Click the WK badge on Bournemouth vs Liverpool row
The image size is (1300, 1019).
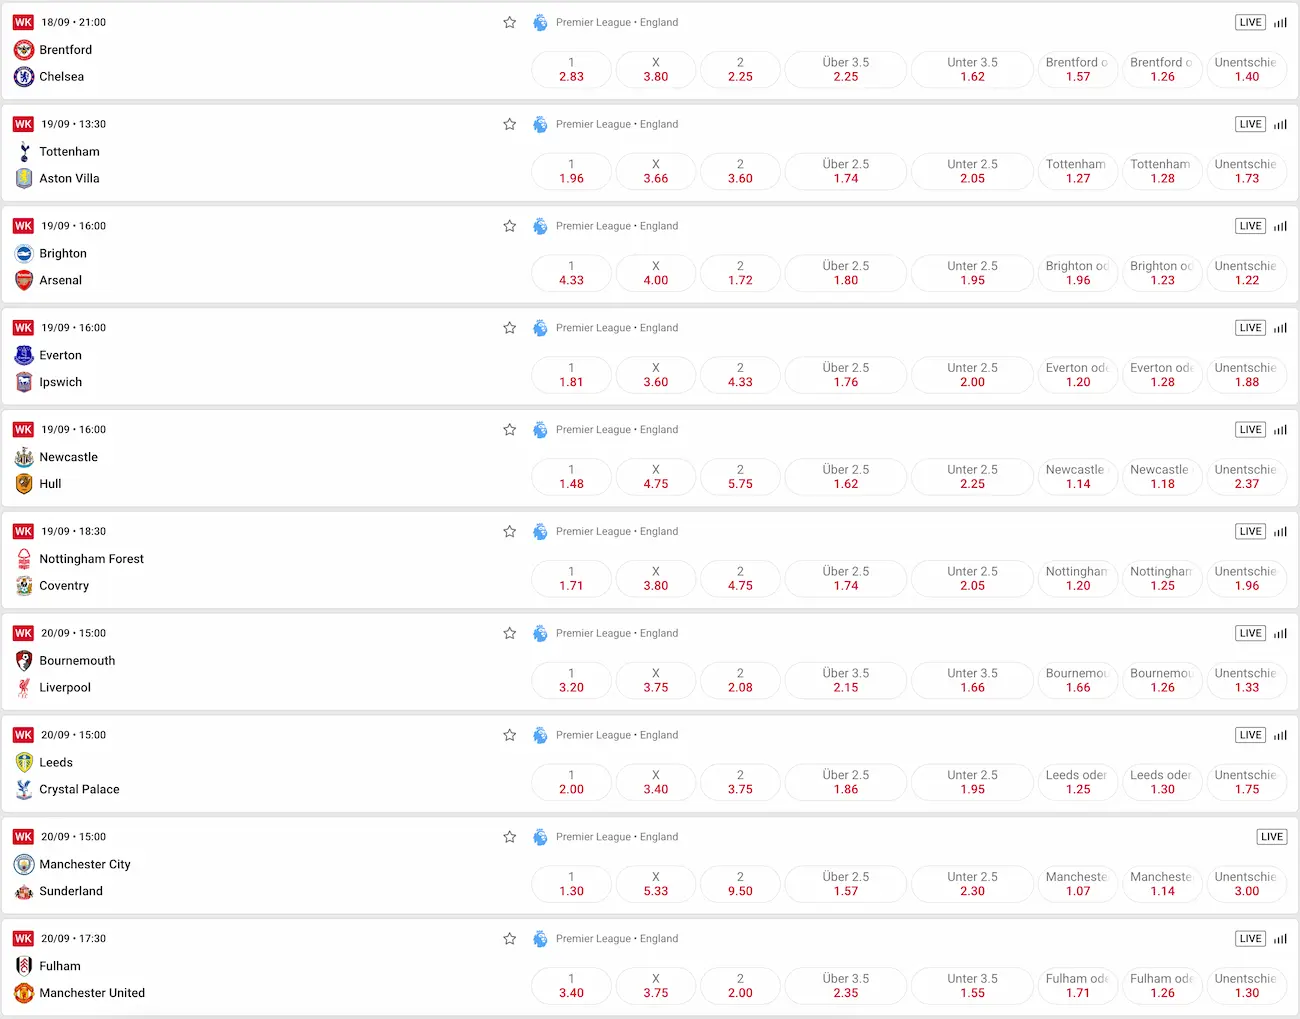[x=23, y=633]
